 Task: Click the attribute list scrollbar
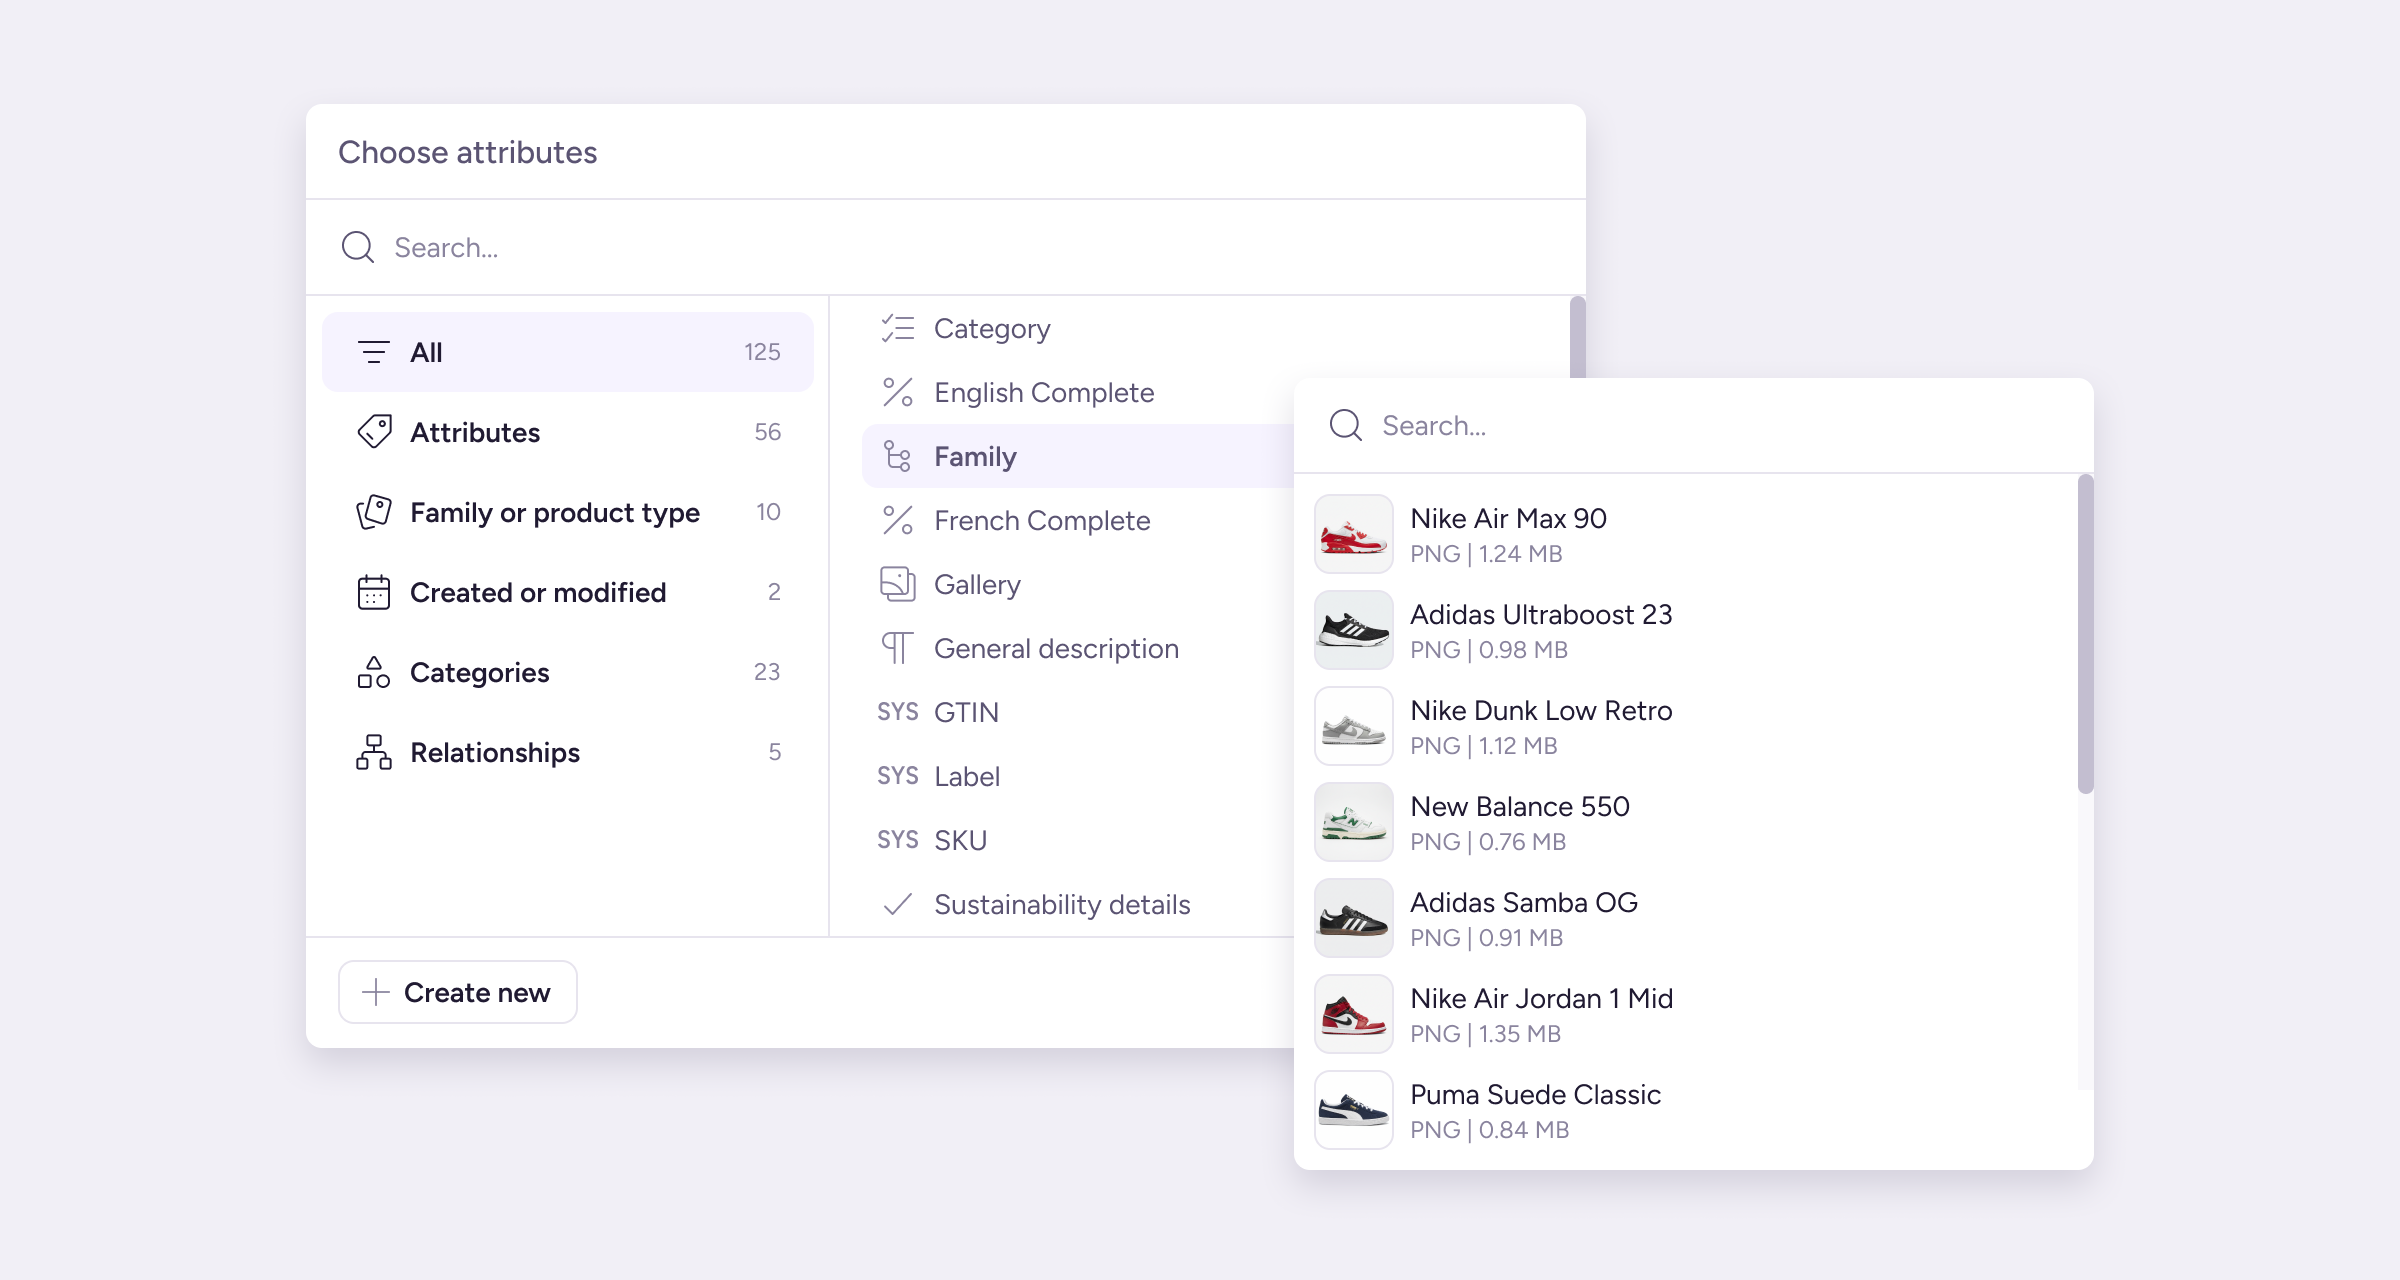point(1577,338)
